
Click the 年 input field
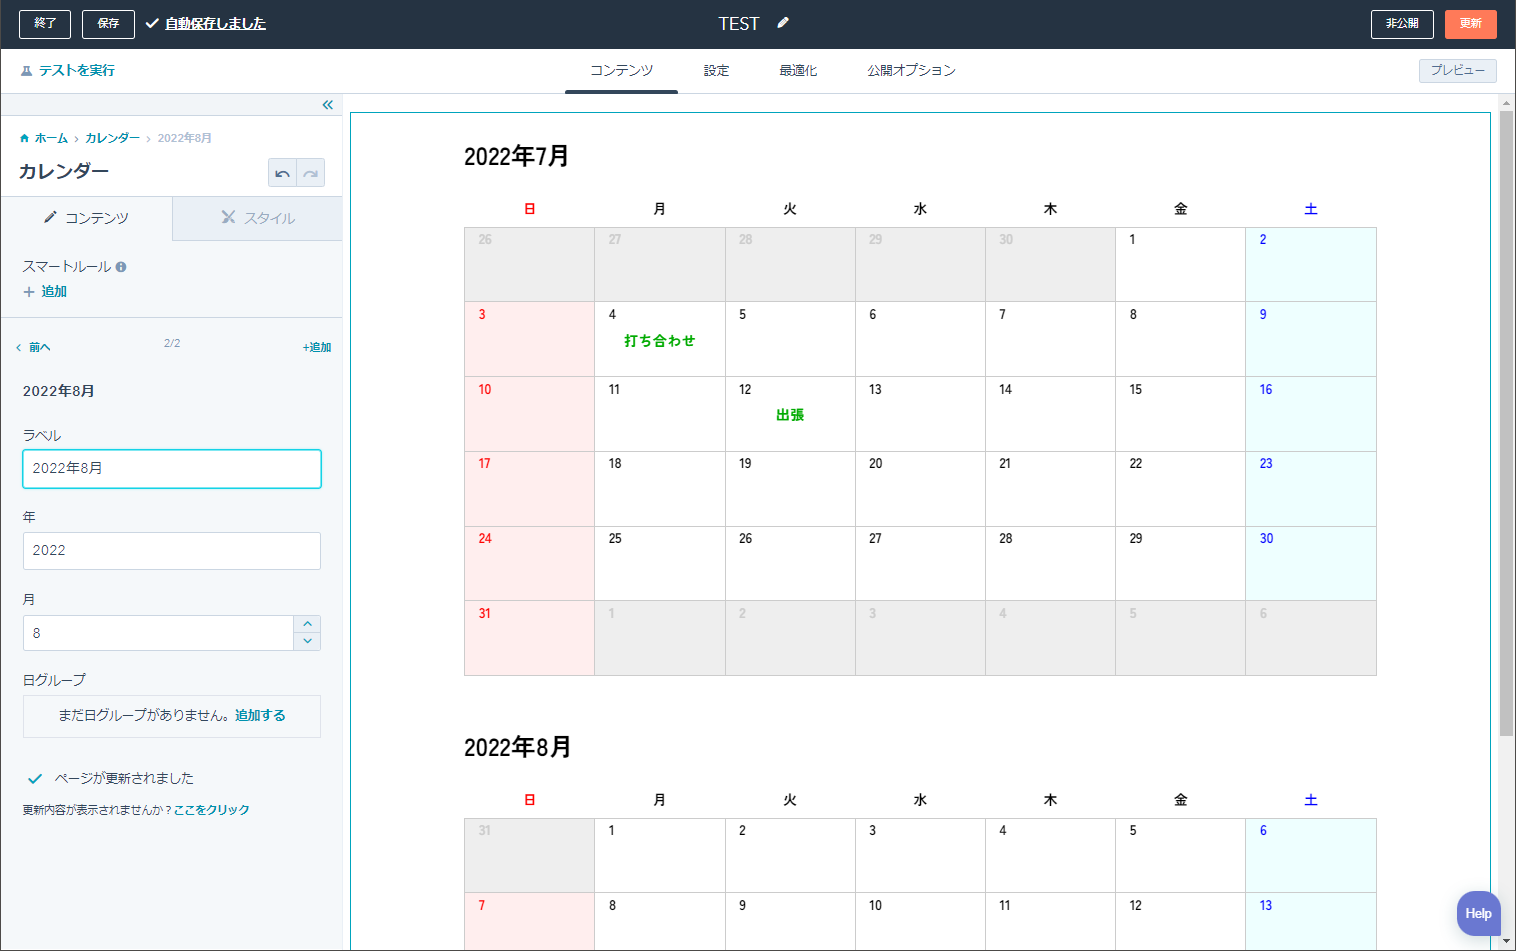coord(172,551)
